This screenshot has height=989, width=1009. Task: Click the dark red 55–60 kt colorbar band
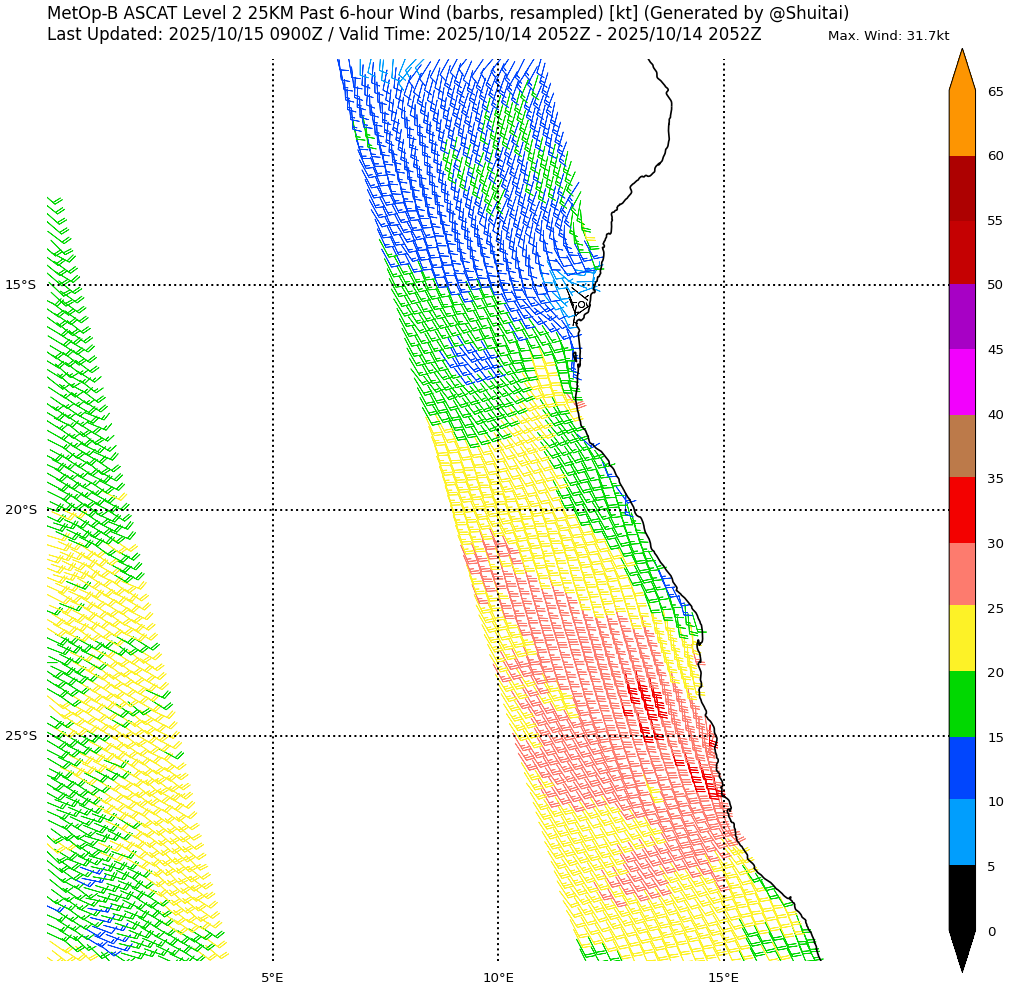coord(961,188)
